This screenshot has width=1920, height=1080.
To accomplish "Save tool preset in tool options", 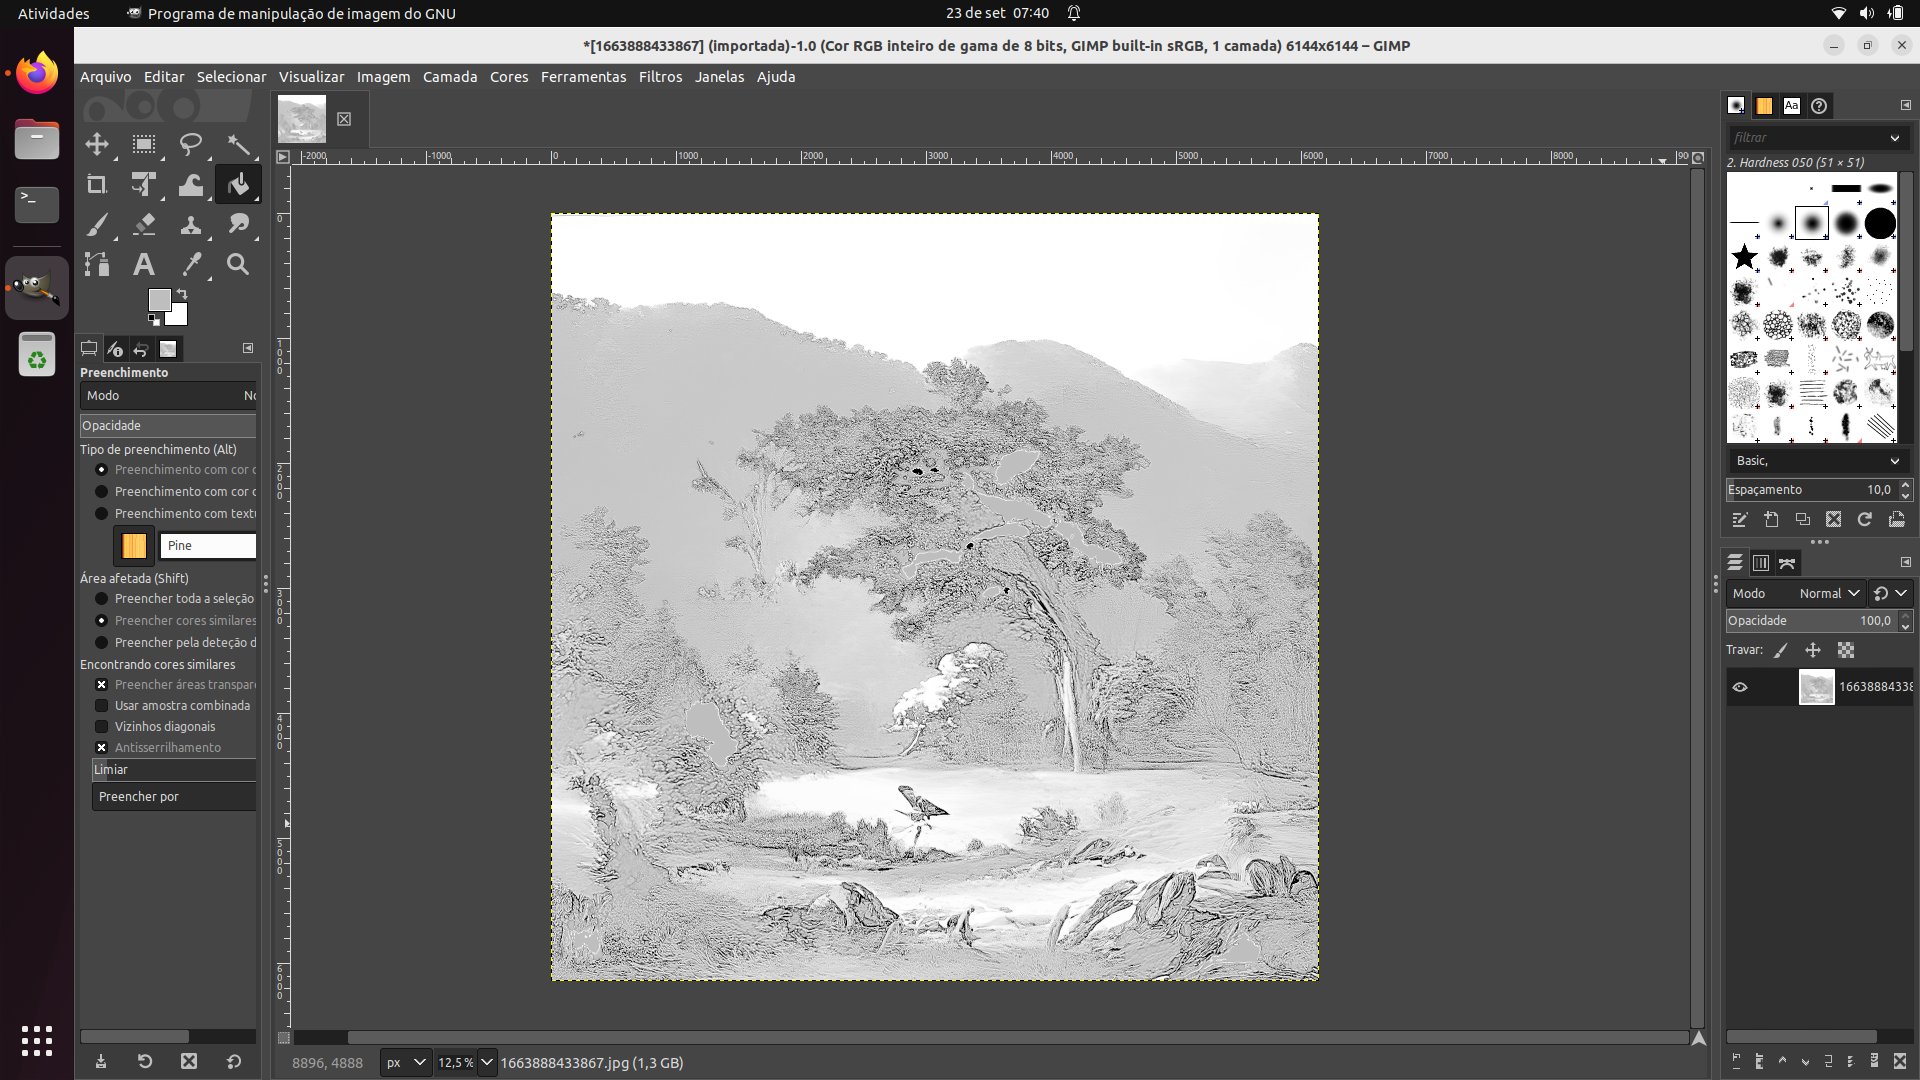I will (101, 1061).
